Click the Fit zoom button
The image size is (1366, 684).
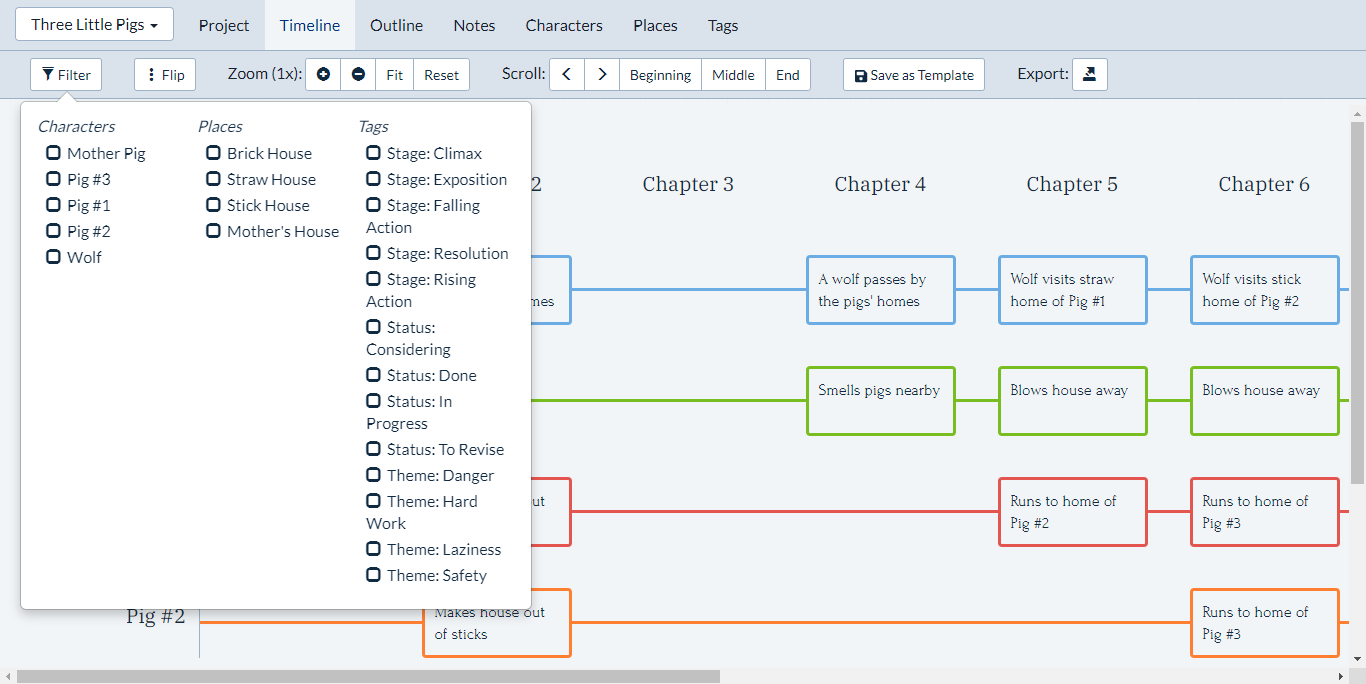(x=395, y=75)
